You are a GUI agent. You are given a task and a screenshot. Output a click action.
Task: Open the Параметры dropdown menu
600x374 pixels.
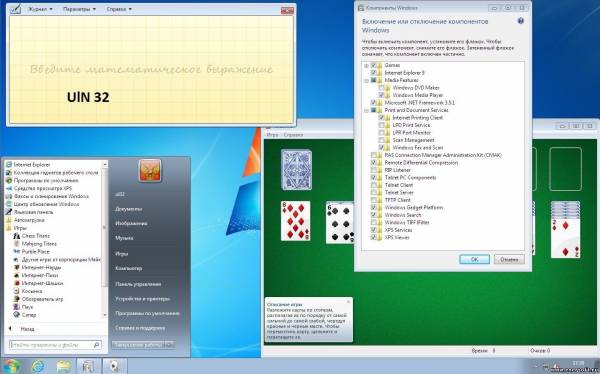click(79, 9)
